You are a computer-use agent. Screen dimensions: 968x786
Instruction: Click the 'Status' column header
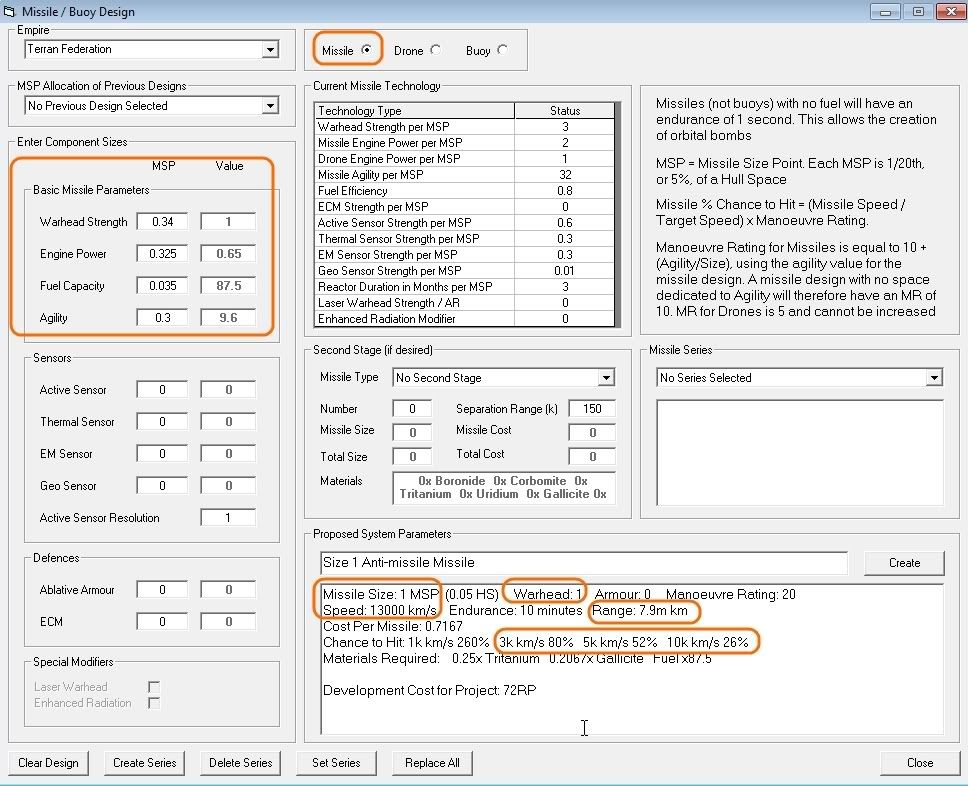[565, 111]
